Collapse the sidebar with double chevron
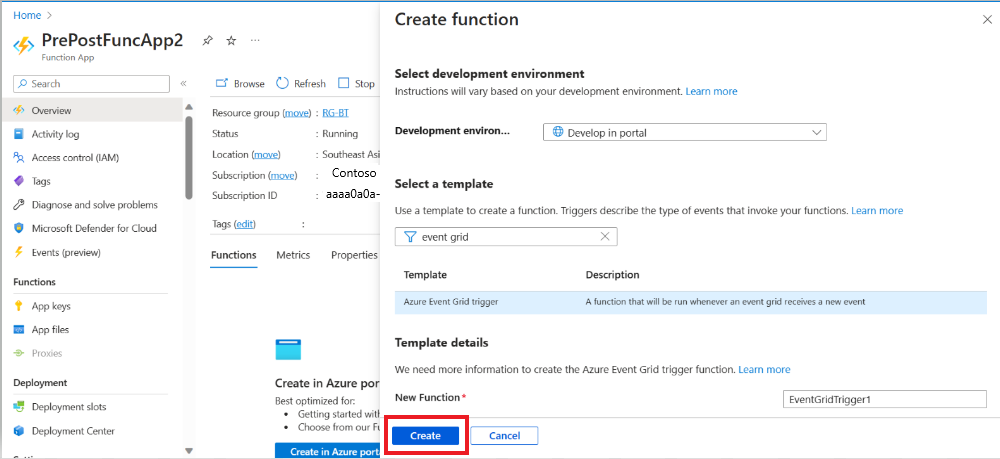Screen dimensions: 1000x459 183,84
